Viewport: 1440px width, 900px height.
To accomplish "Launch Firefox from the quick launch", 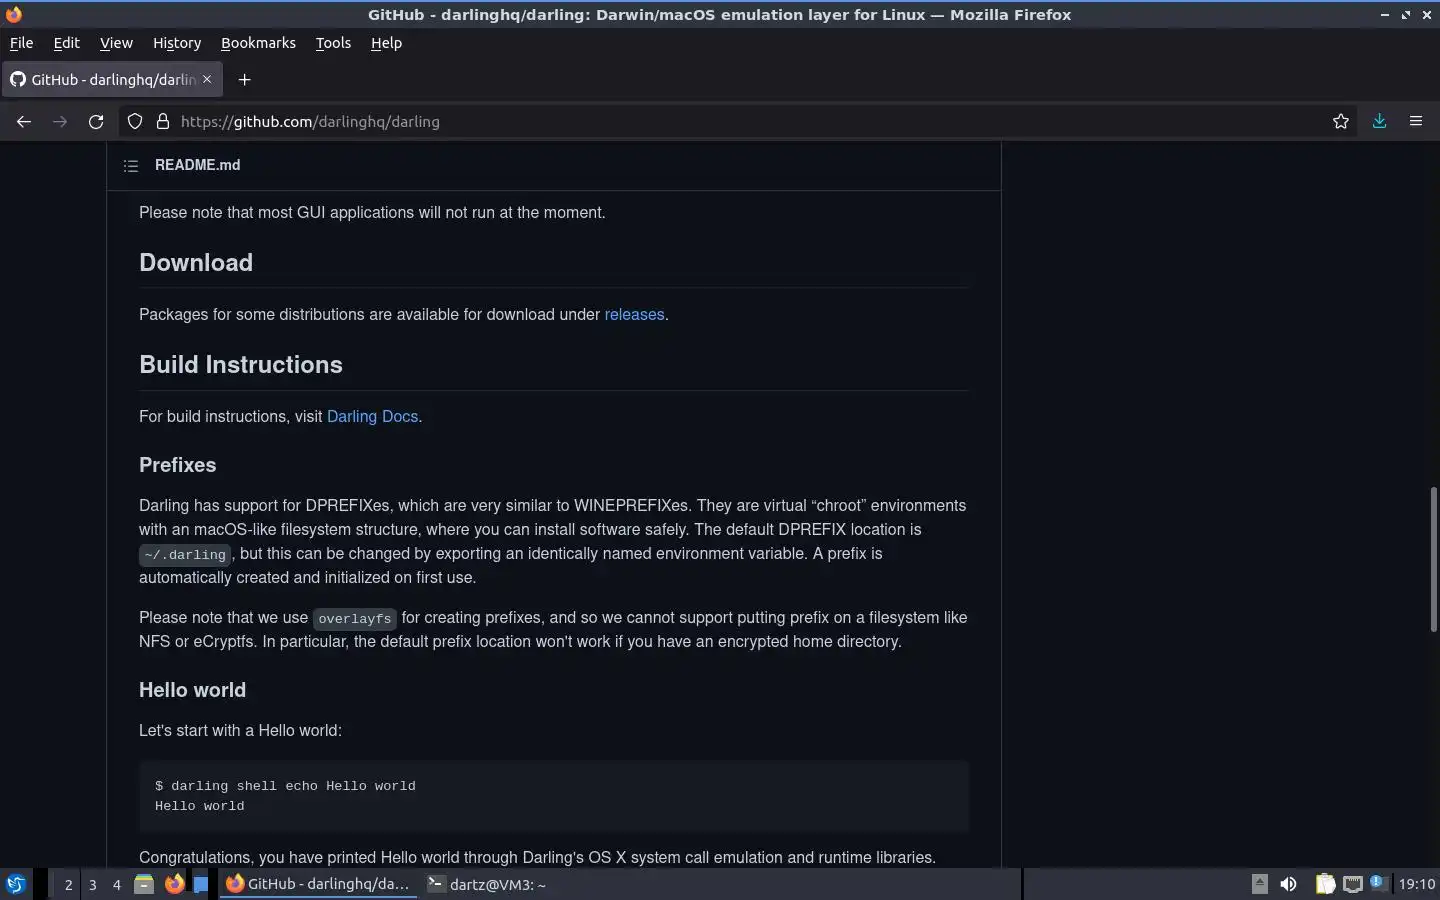I will pyautogui.click(x=174, y=884).
